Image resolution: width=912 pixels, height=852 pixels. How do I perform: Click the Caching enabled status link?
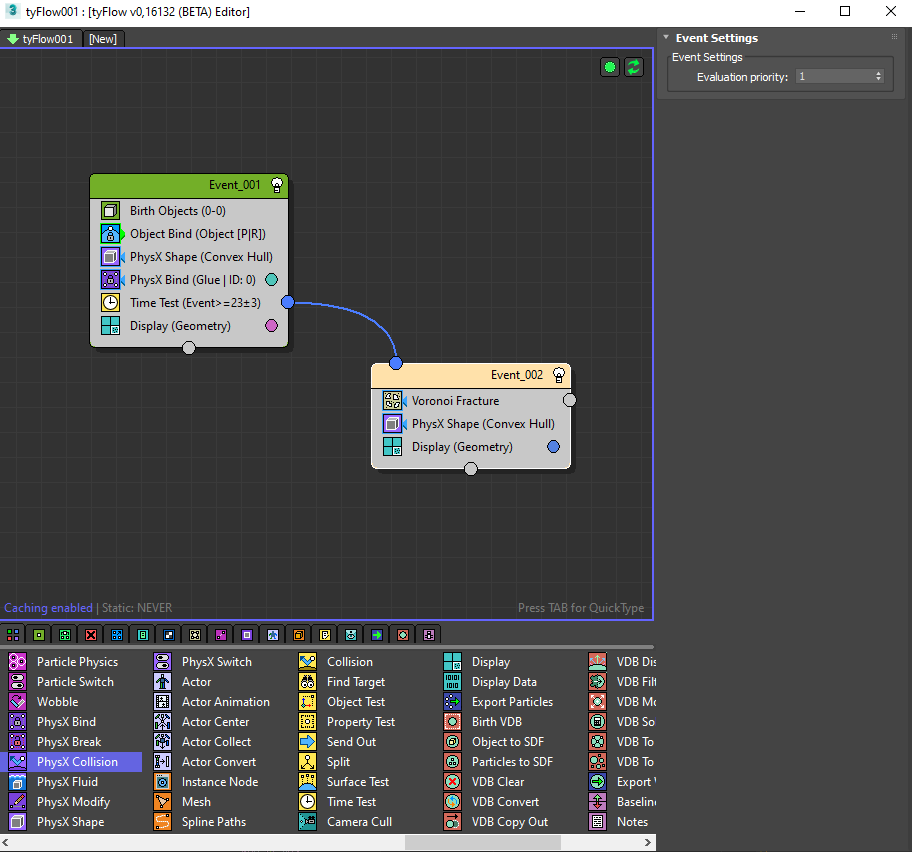48,608
